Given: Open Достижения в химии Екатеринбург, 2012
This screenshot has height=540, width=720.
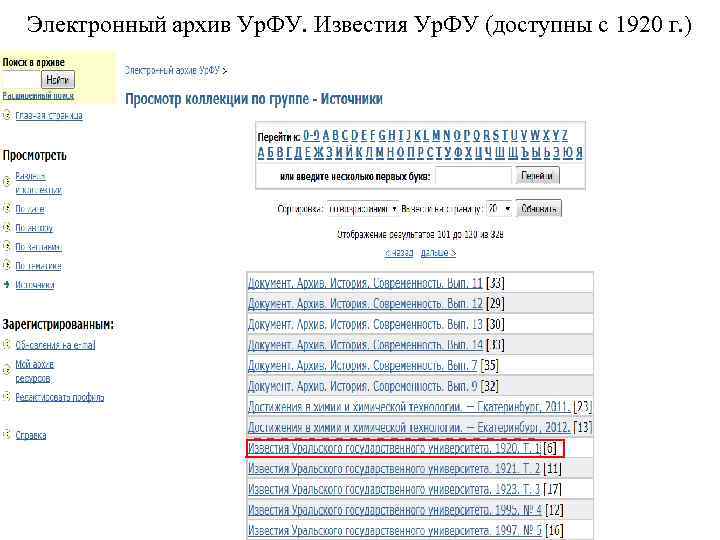Looking at the screenshot, I should click(x=409, y=428).
